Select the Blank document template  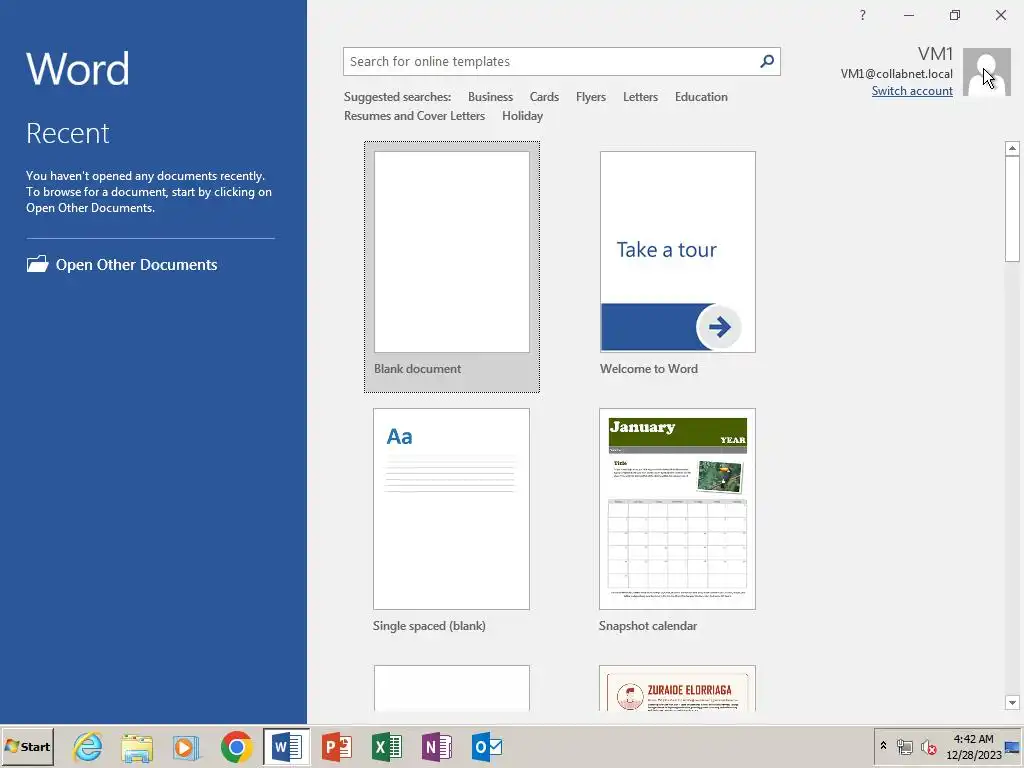coord(452,266)
